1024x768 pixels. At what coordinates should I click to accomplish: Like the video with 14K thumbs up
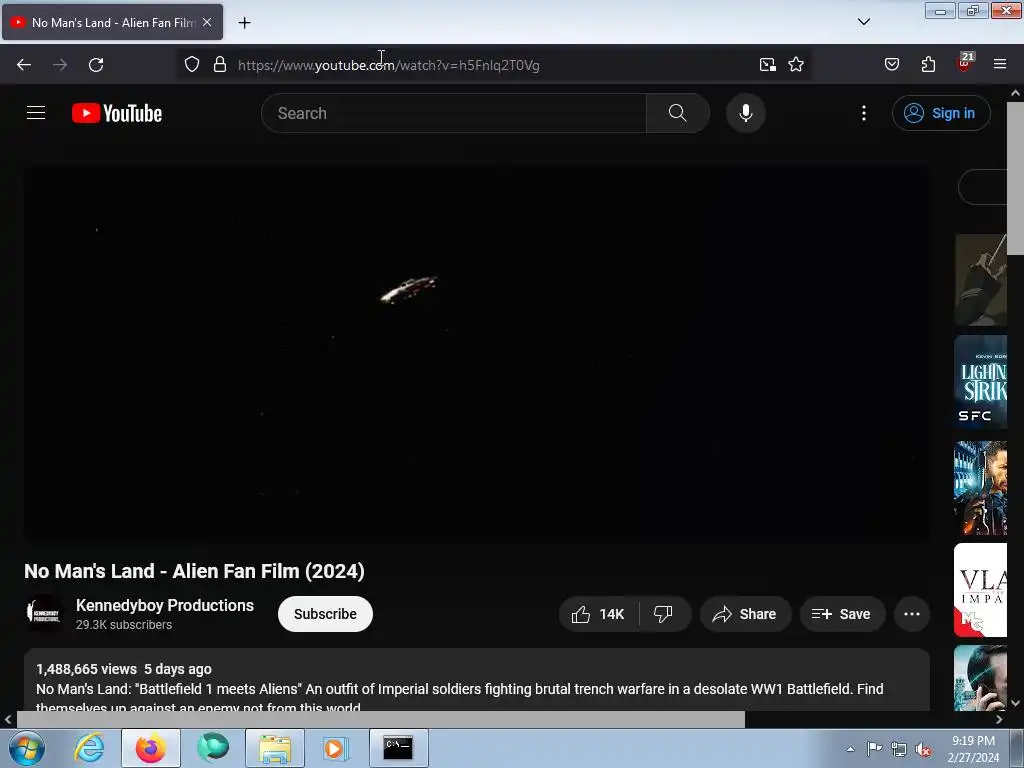tap(598, 614)
